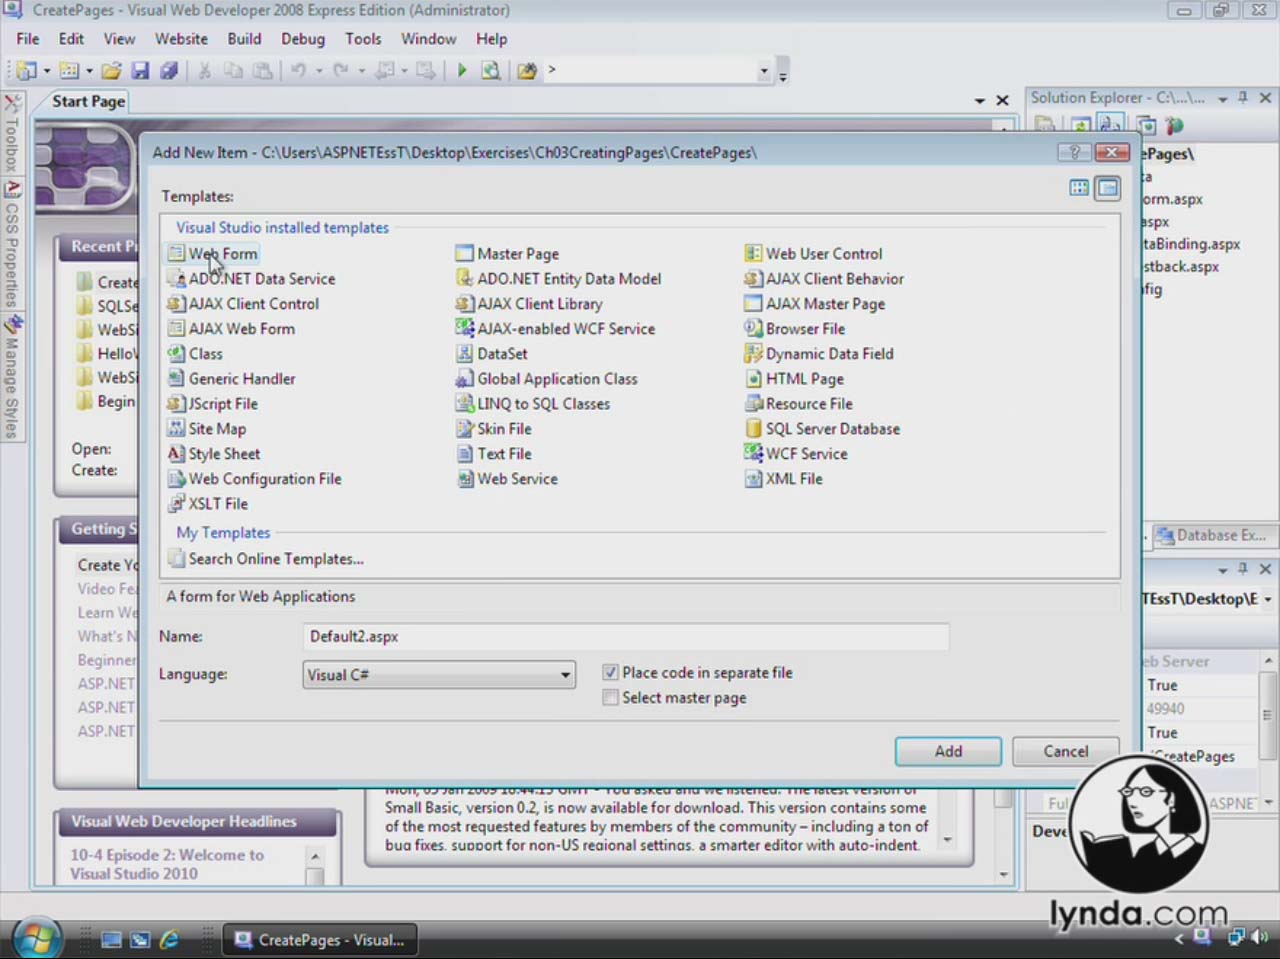Select the Text File template
Image resolution: width=1280 pixels, height=959 pixels.
pyautogui.click(x=494, y=454)
